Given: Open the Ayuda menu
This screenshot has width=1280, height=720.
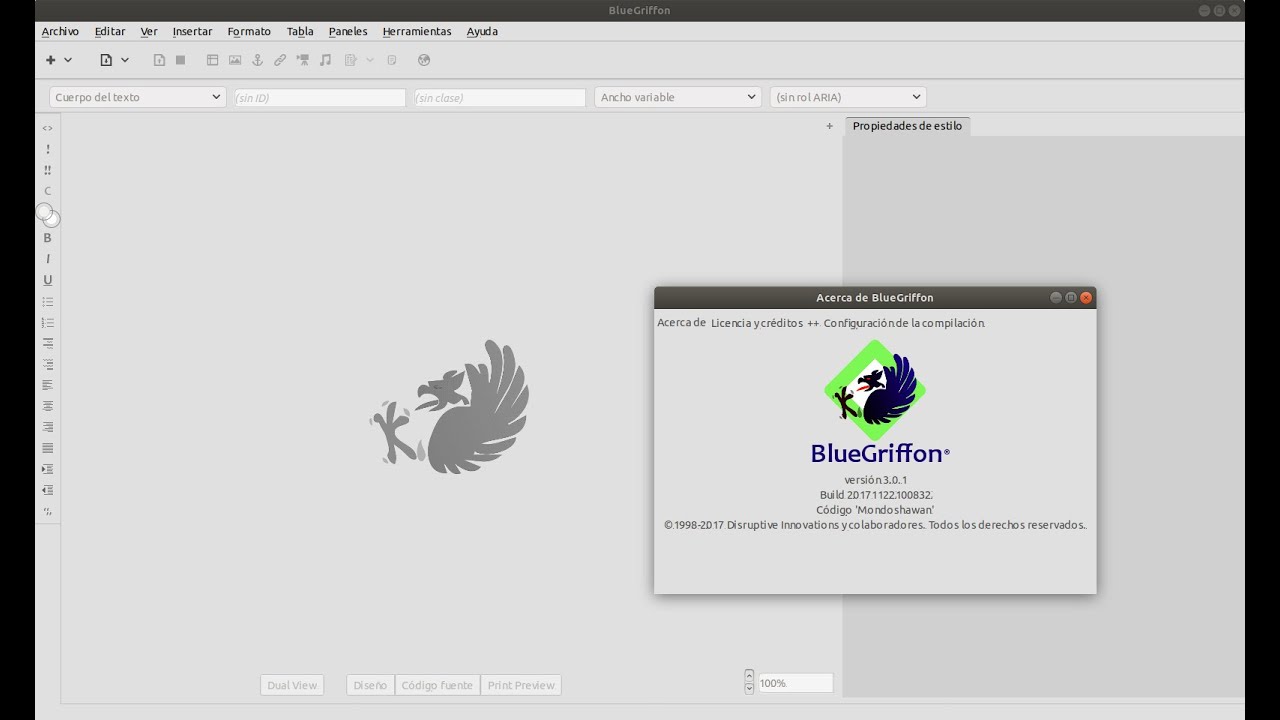Looking at the screenshot, I should pyautogui.click(x=482, y=31).
